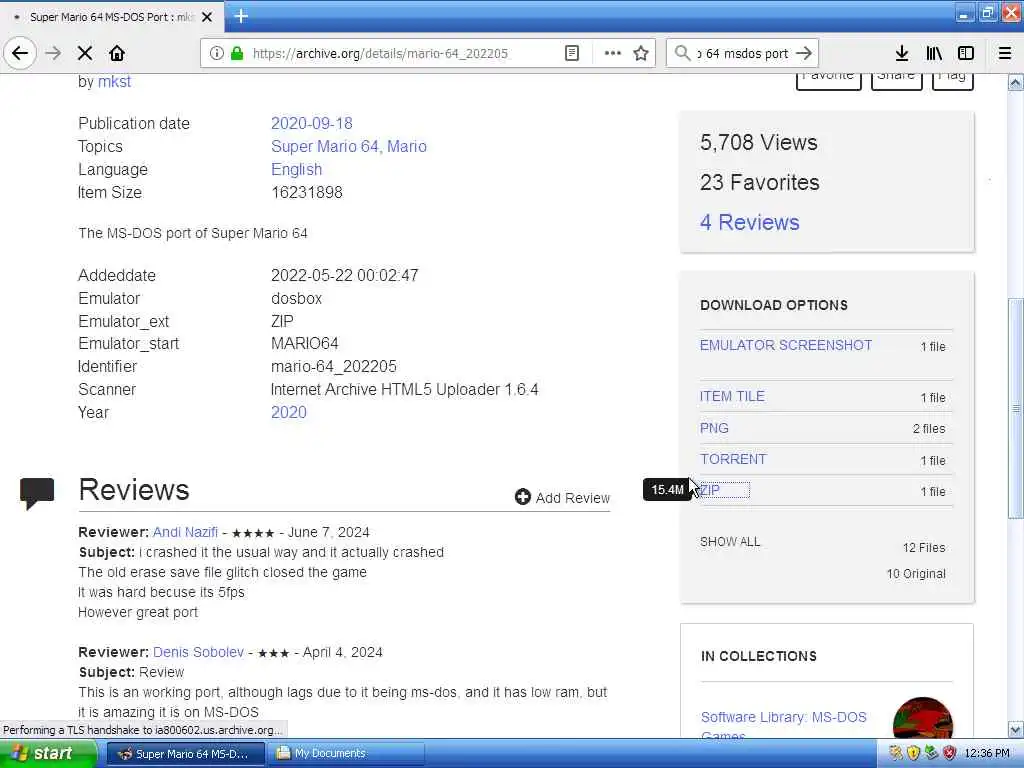This screenshot has width=1024, height=768.
Task: Click the vertical scrollbar thumb
Action: [1016, 408]
